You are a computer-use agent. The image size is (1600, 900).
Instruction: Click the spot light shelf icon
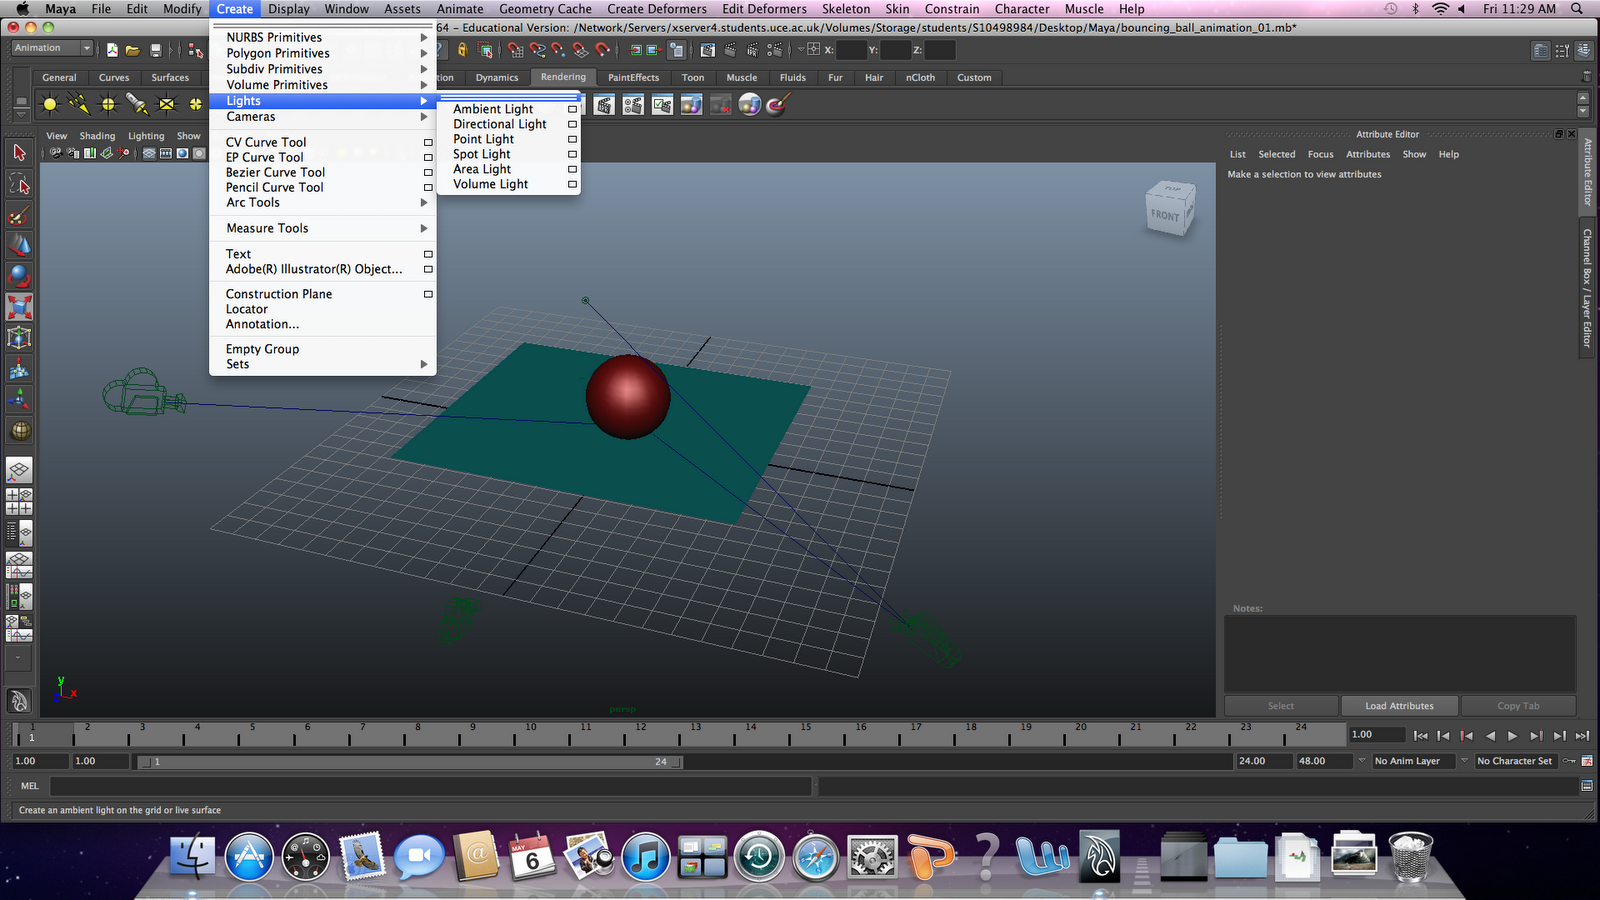tap(137, 104)
